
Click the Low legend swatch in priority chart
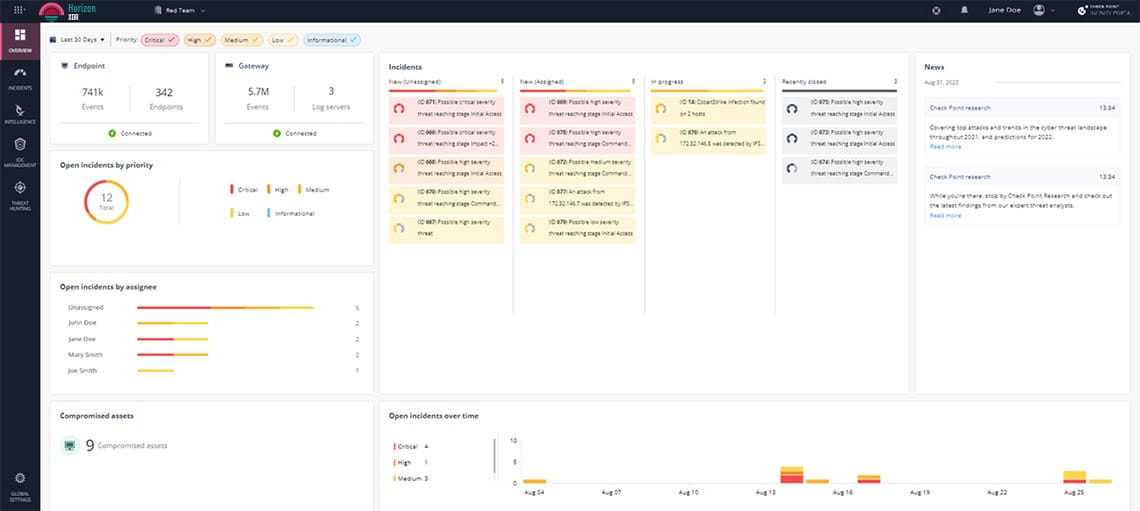pos(232,214)
